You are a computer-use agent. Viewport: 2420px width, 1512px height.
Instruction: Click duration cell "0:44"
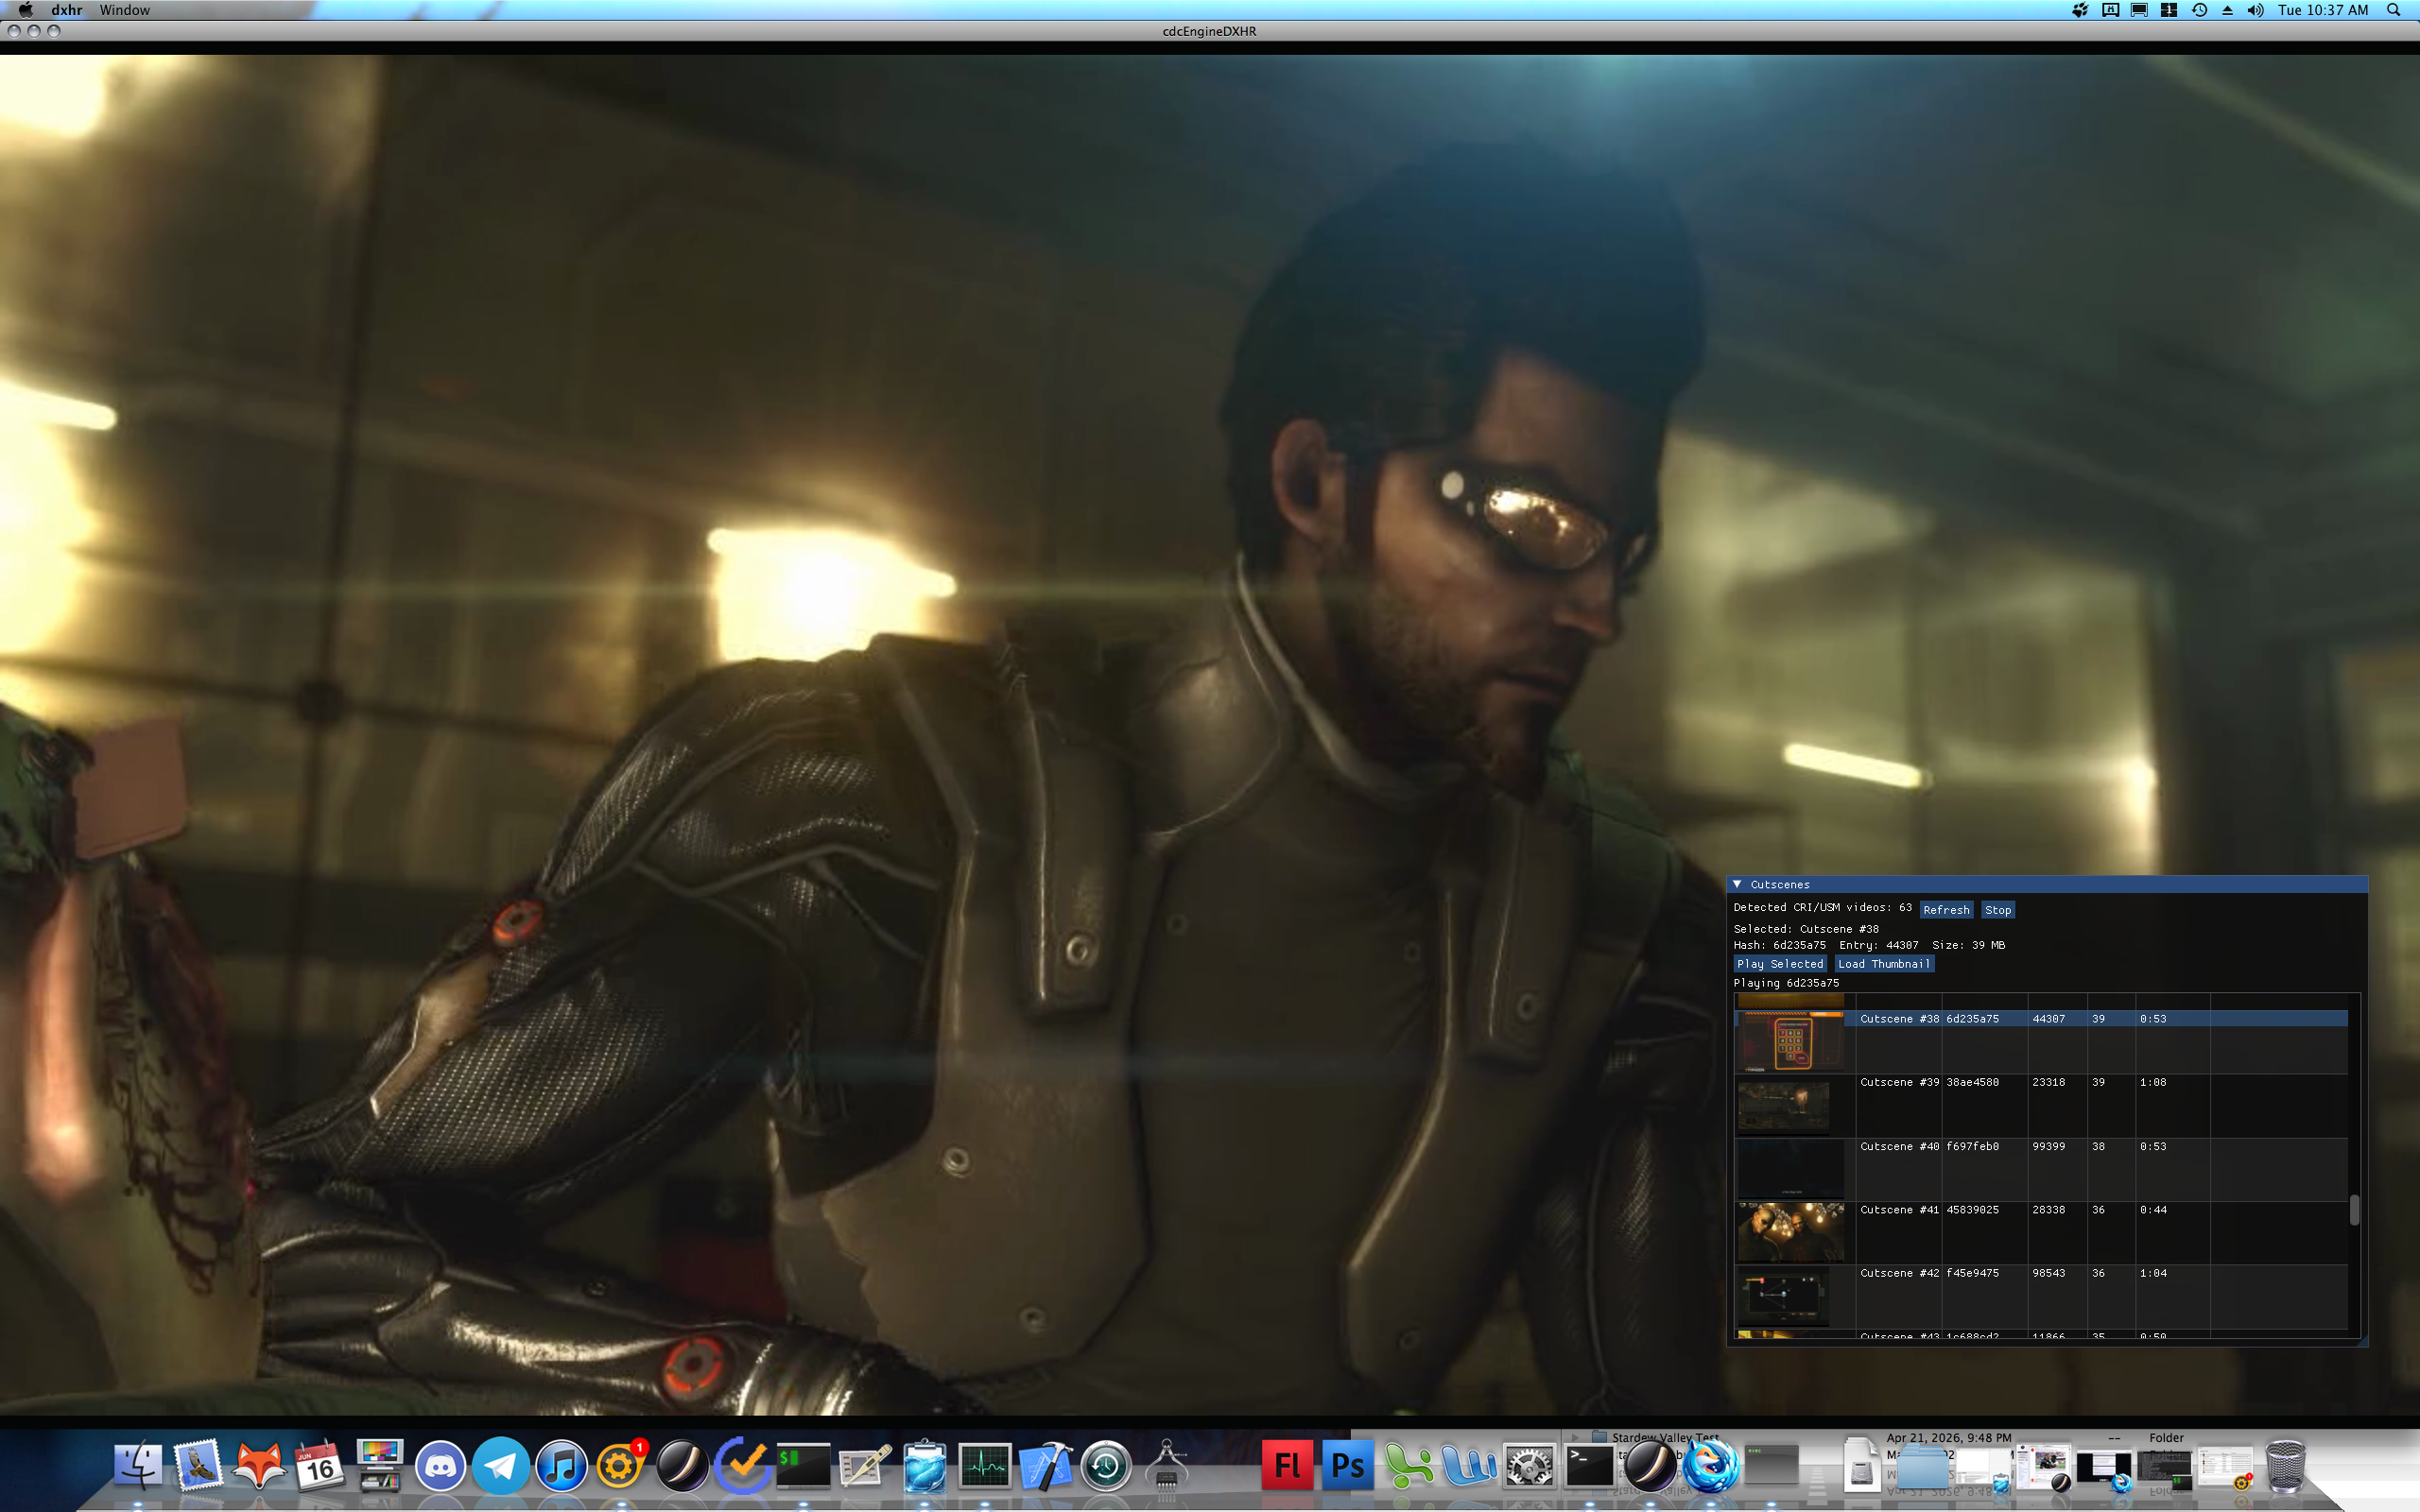[2153, 1210]
